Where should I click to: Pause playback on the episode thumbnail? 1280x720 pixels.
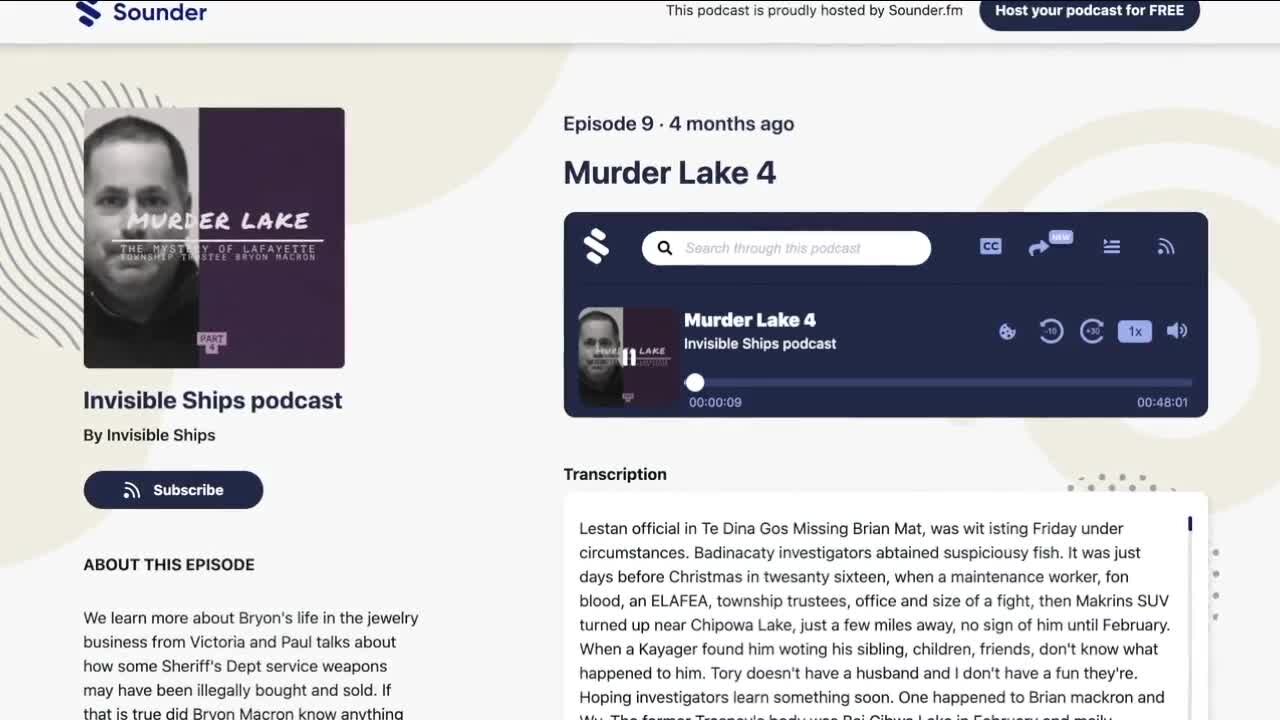(x=628, y=357)
